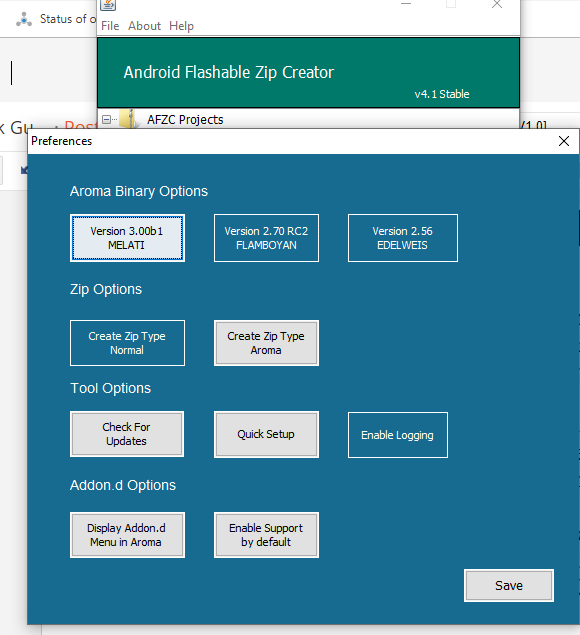Minimize the Android Flashable Zip Creator window
This screenshot has width=580, height=635.
coord(406,4)
